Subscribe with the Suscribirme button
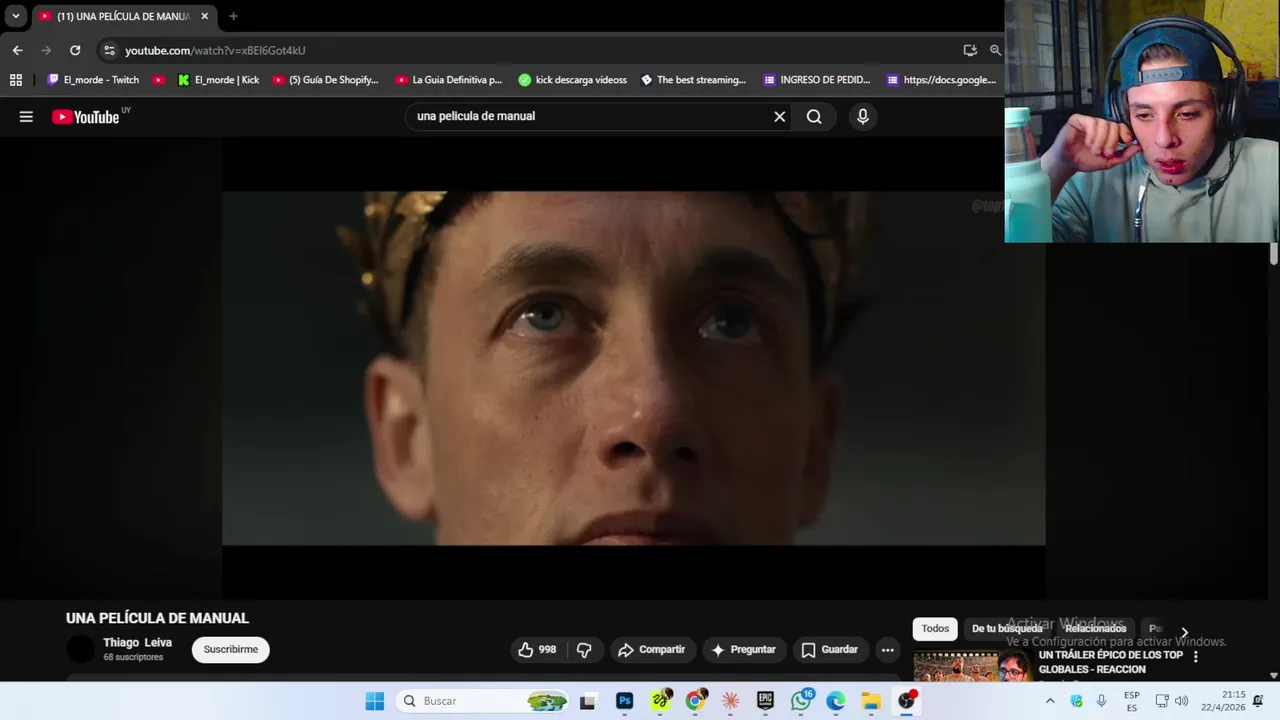The width and height of the screenshot is (1280, 720). 231,650
